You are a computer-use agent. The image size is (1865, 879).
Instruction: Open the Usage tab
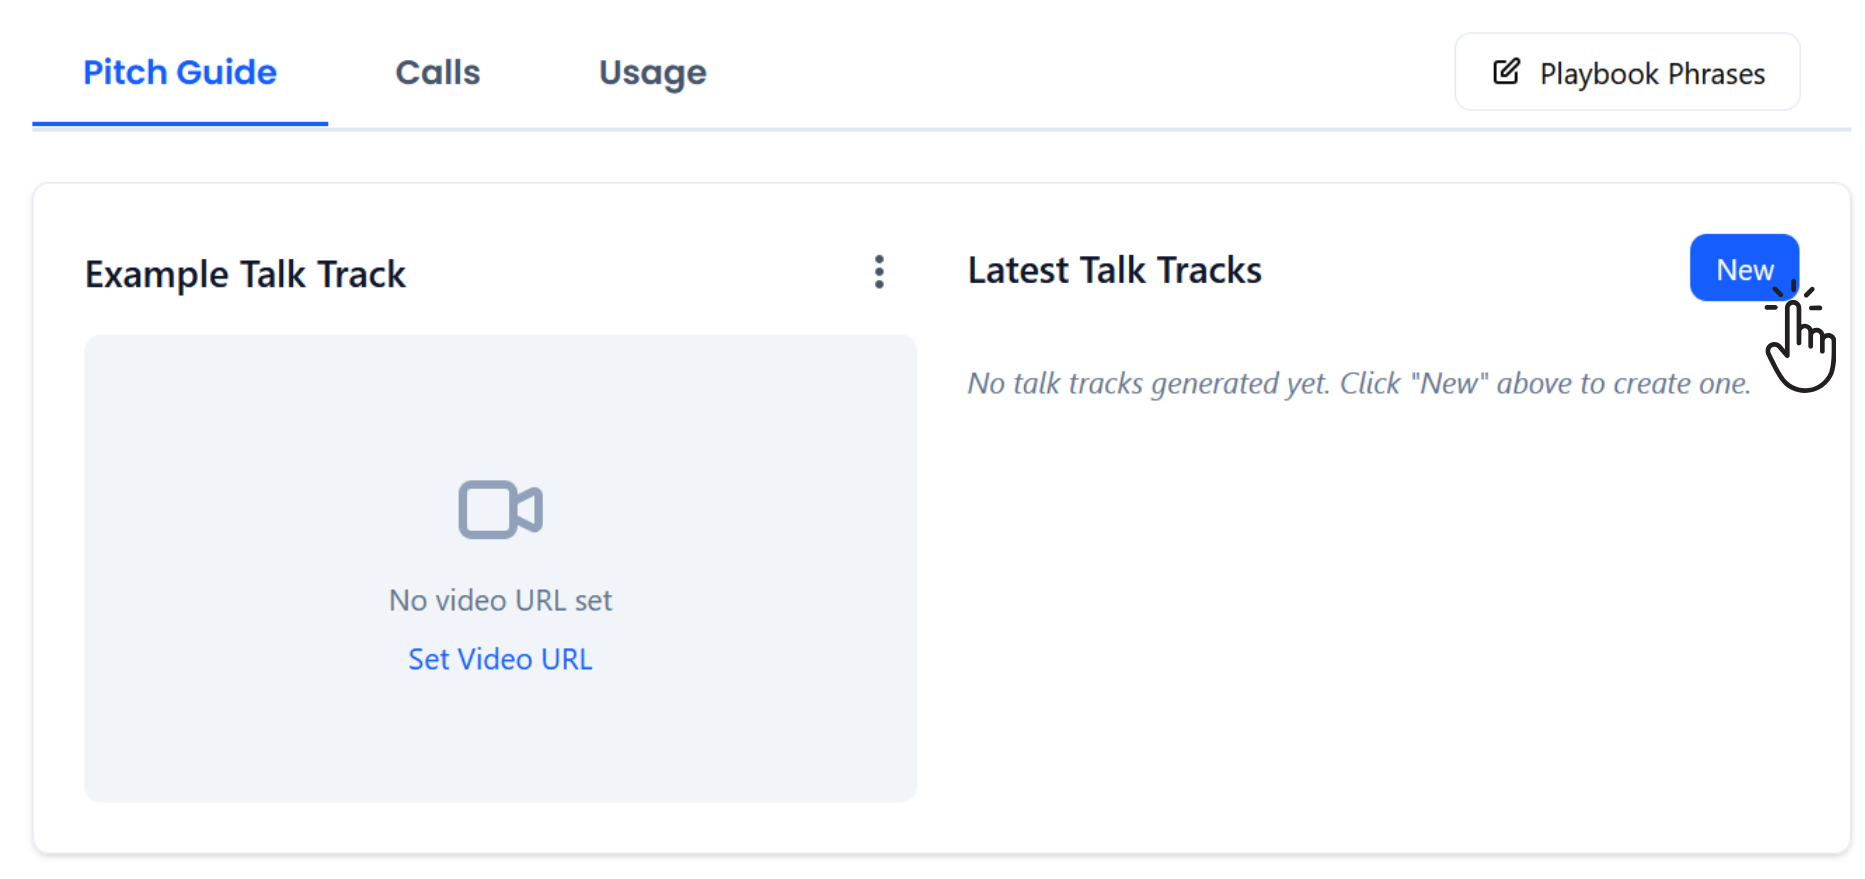pyautogui.click(x=652, y=72)
